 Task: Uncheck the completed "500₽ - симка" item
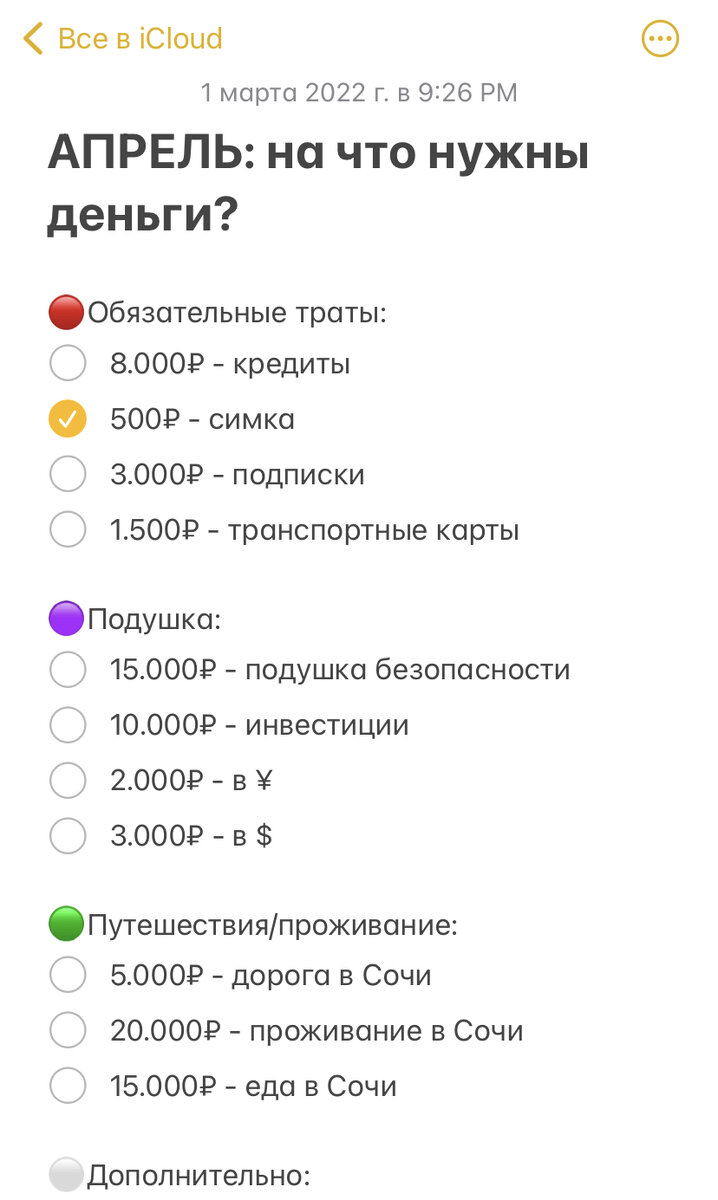coord(67,418)
